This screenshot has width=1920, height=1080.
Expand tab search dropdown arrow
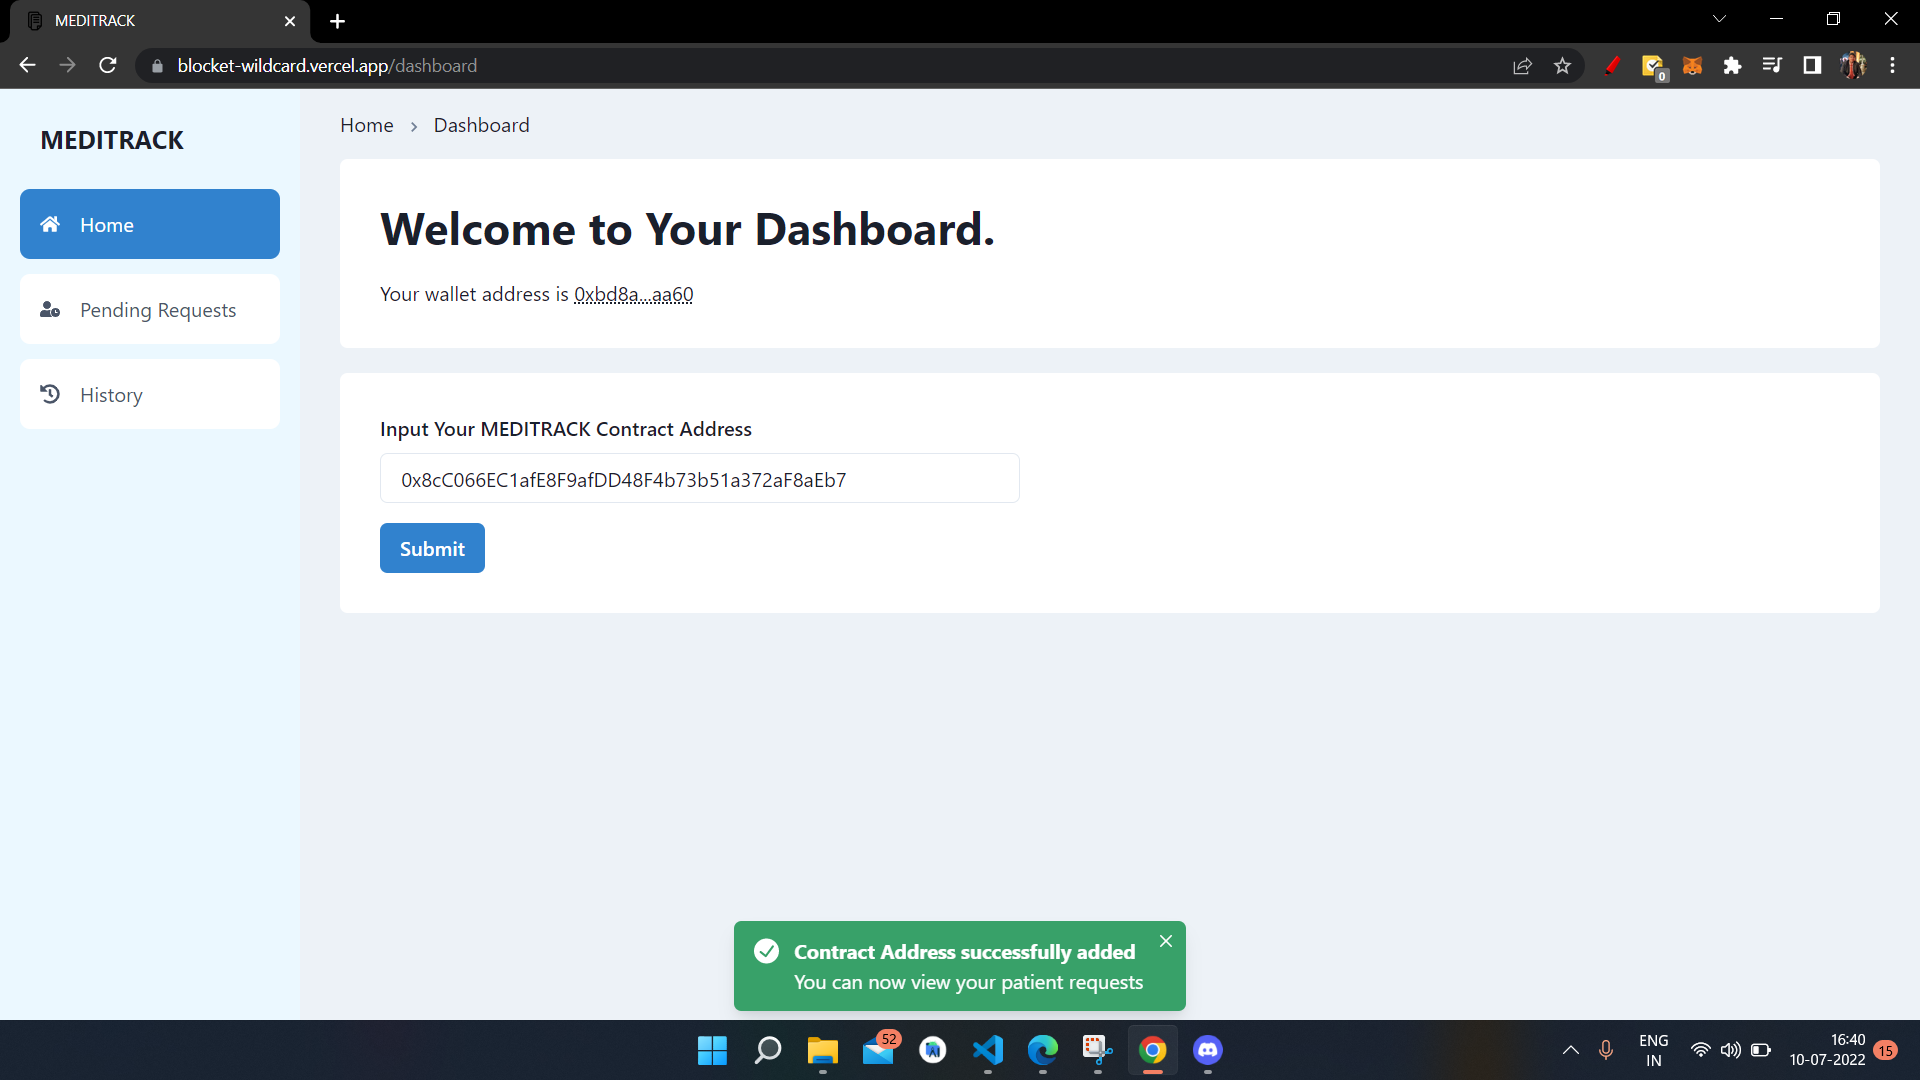[1719, 19]
